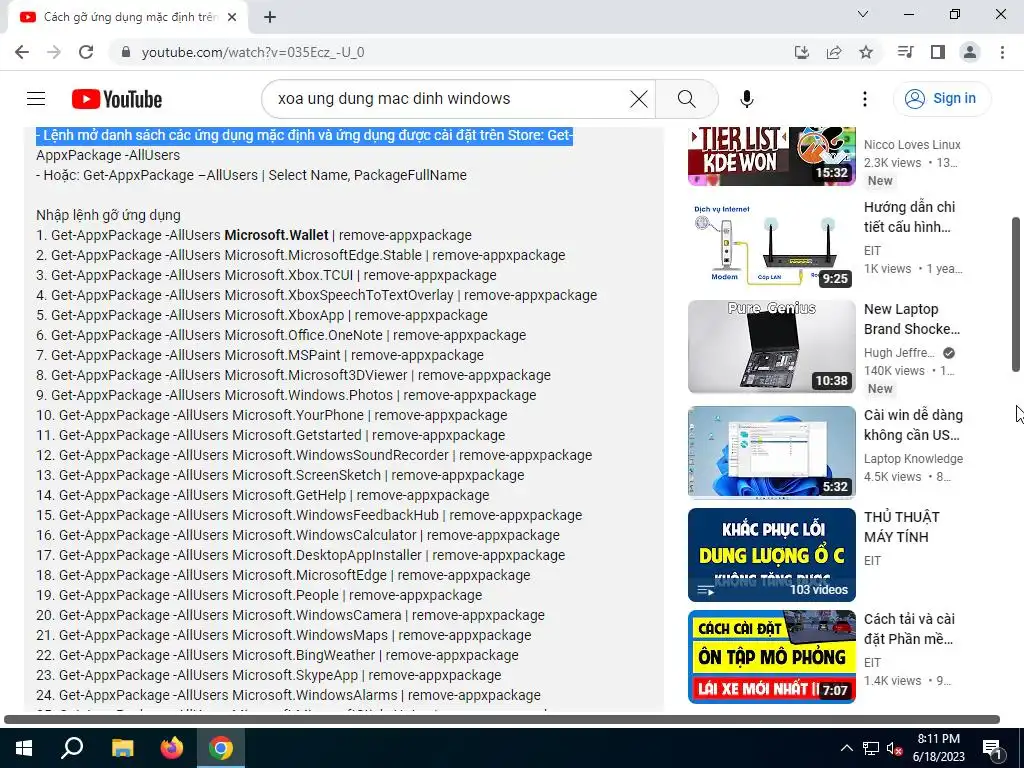View site info via the lock icon
The height and width of the screenshot is (768, 1024).
(126, 52)
